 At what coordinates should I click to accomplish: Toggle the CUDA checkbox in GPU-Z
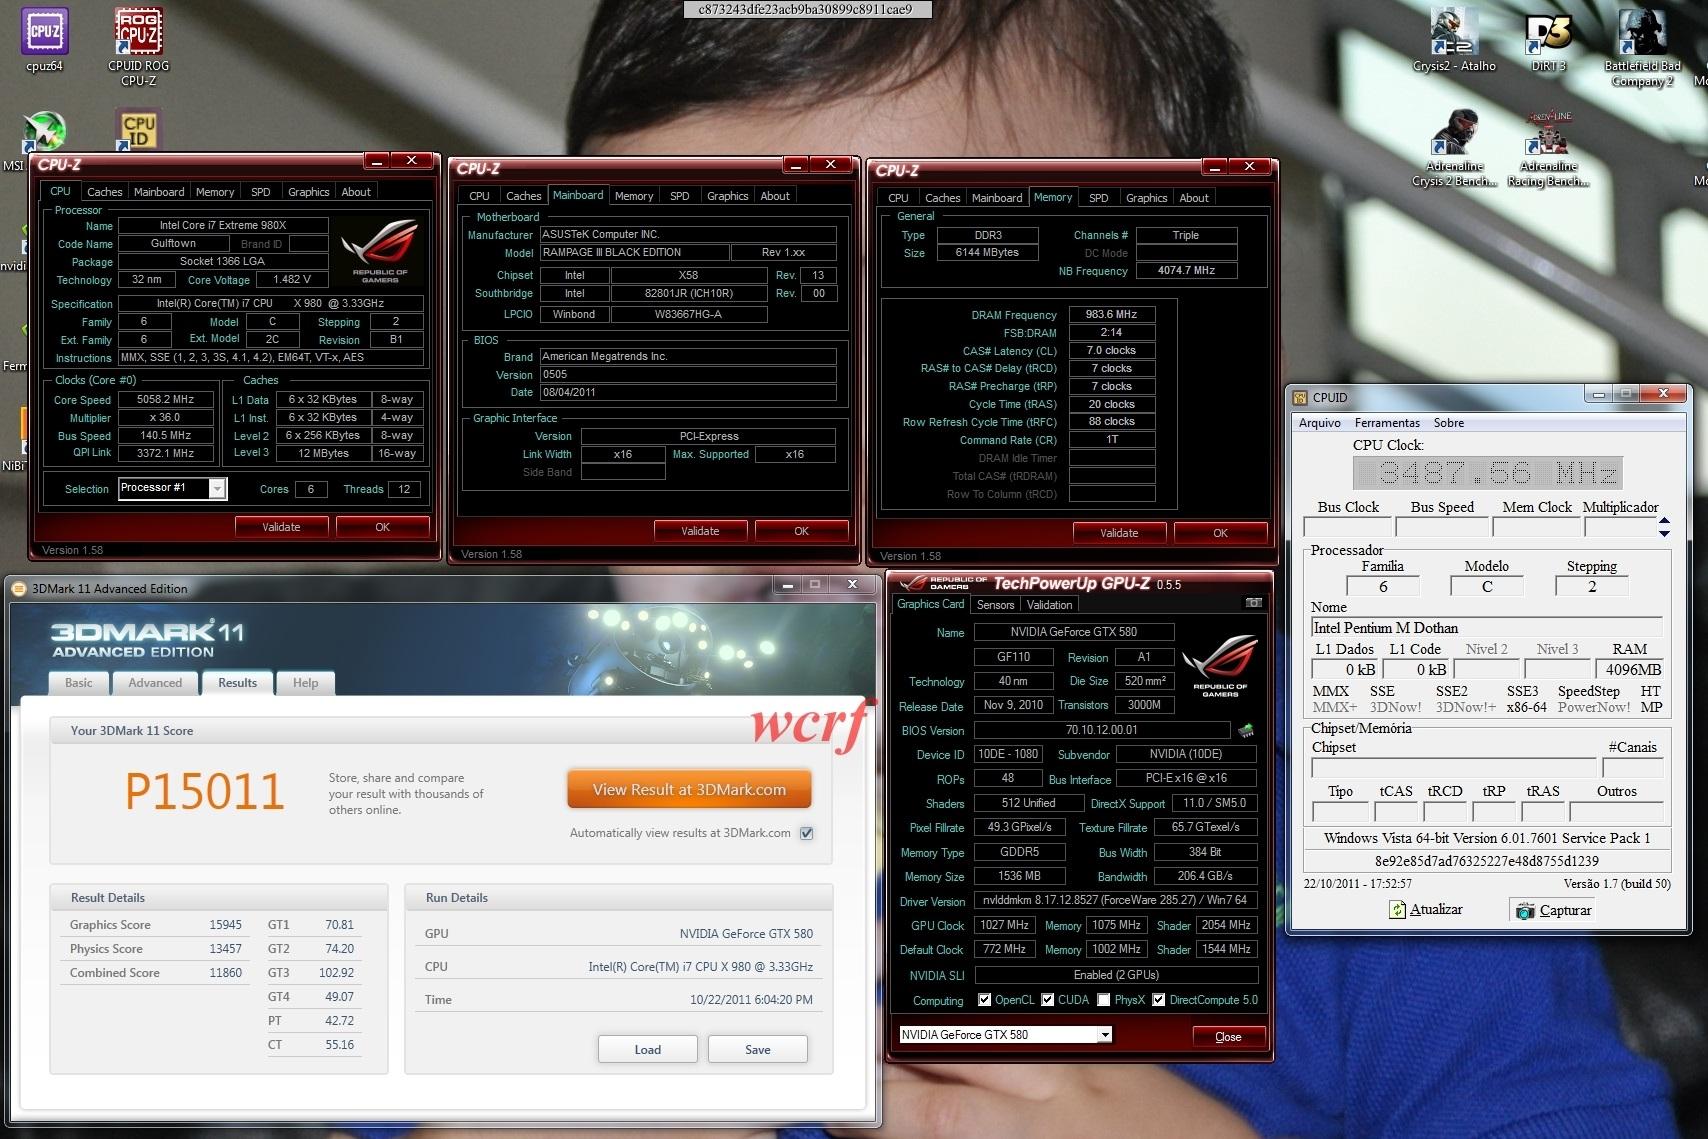tap(1048, 1000)
